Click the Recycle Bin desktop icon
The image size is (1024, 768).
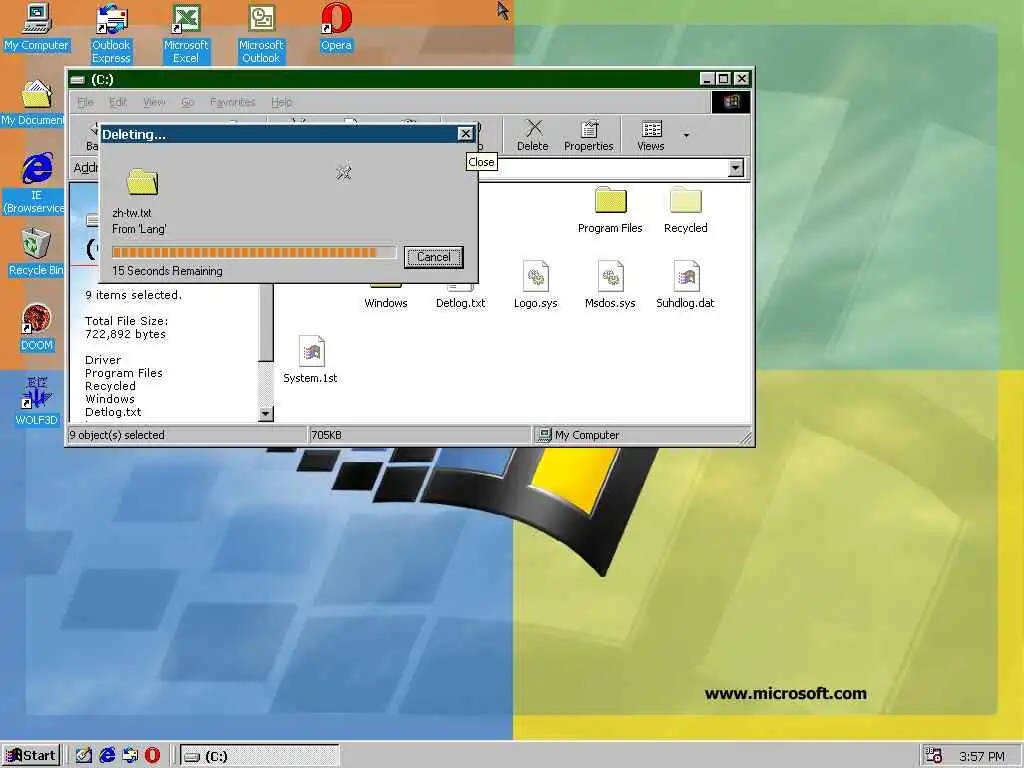click(36, 252)
